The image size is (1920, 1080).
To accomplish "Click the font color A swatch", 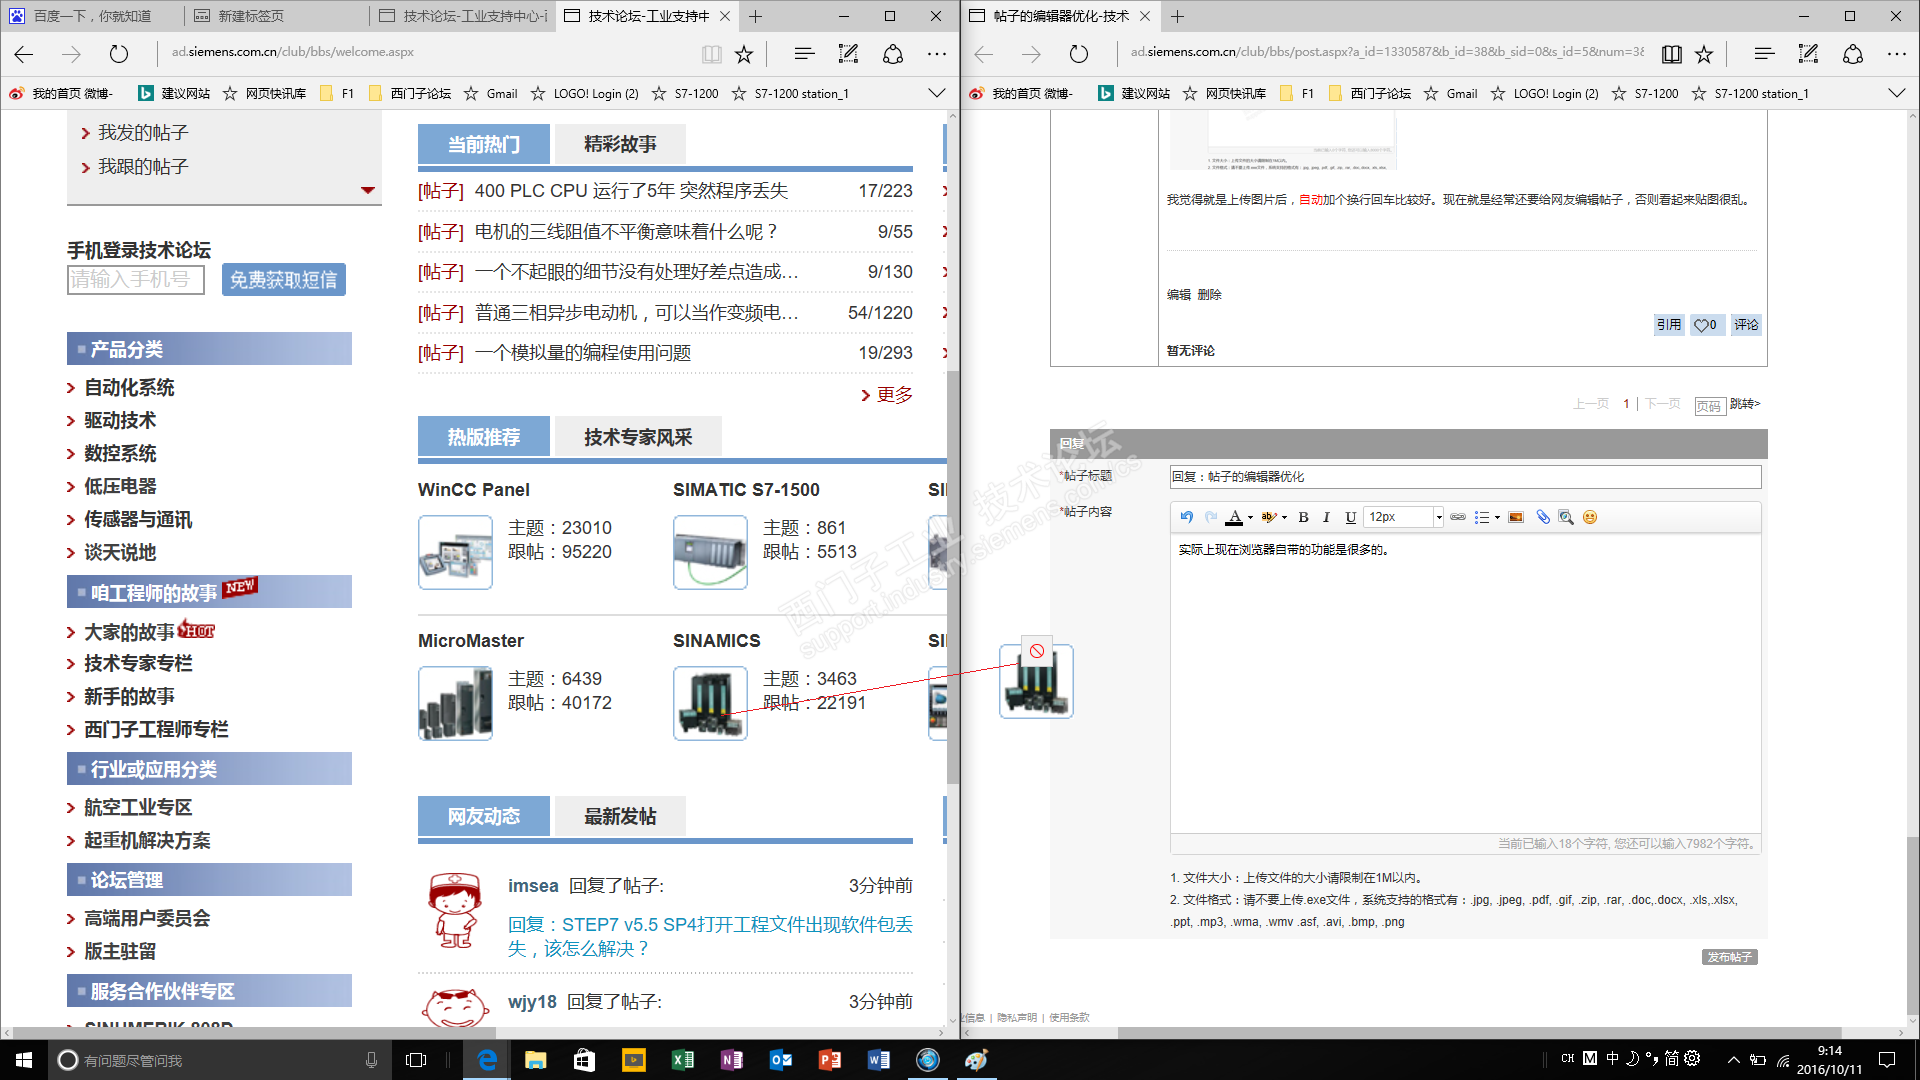I will click(1235, 517).
